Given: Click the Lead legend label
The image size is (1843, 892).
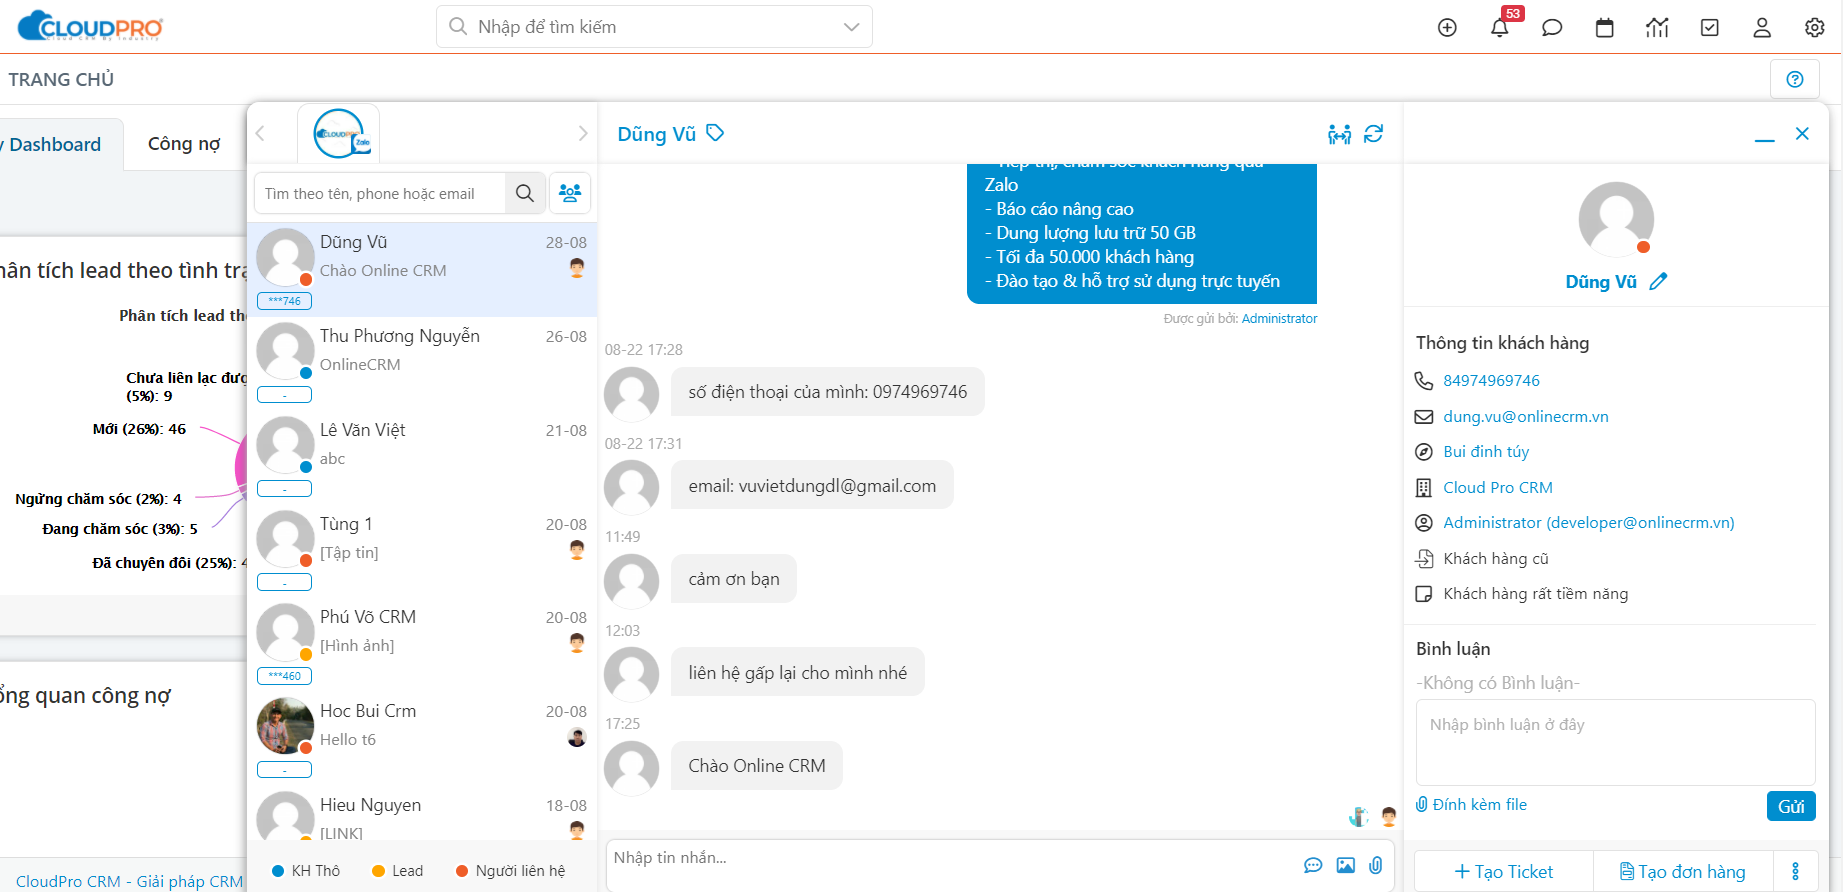Looking at the screenshot, I should coord(407,871).
